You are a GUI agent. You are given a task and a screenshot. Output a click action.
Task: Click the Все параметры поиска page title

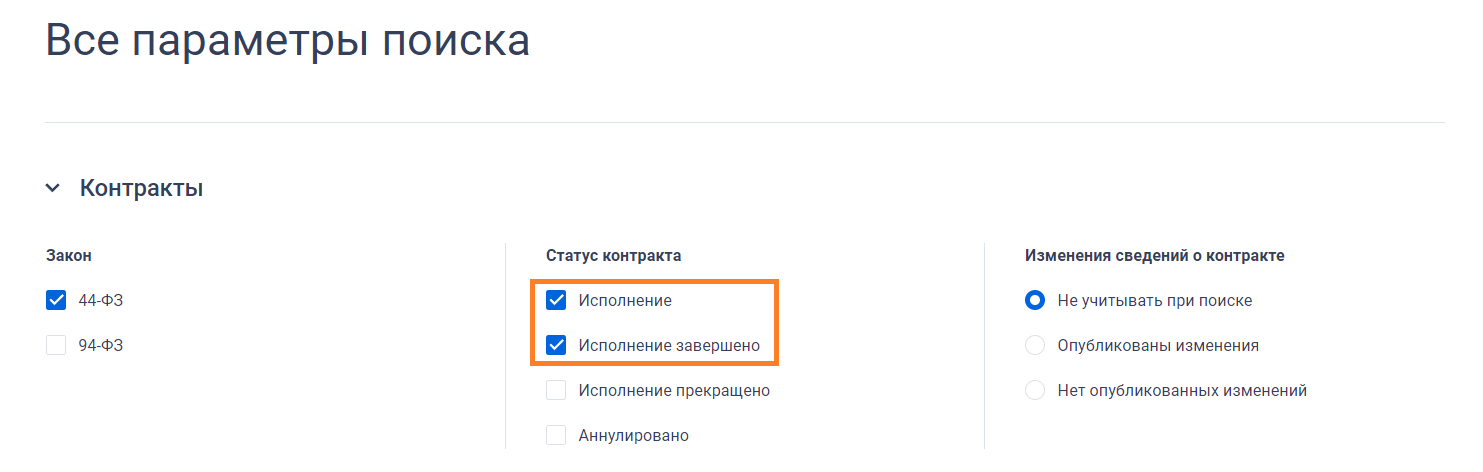(x=288, y=41)
